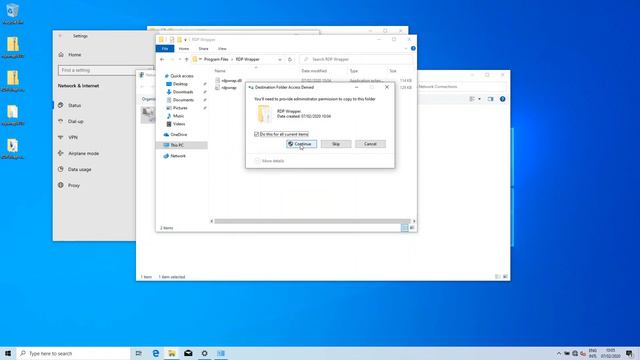Sort by Type column header
Viewport: 640px width, 360px height.
tap(353, 71)
